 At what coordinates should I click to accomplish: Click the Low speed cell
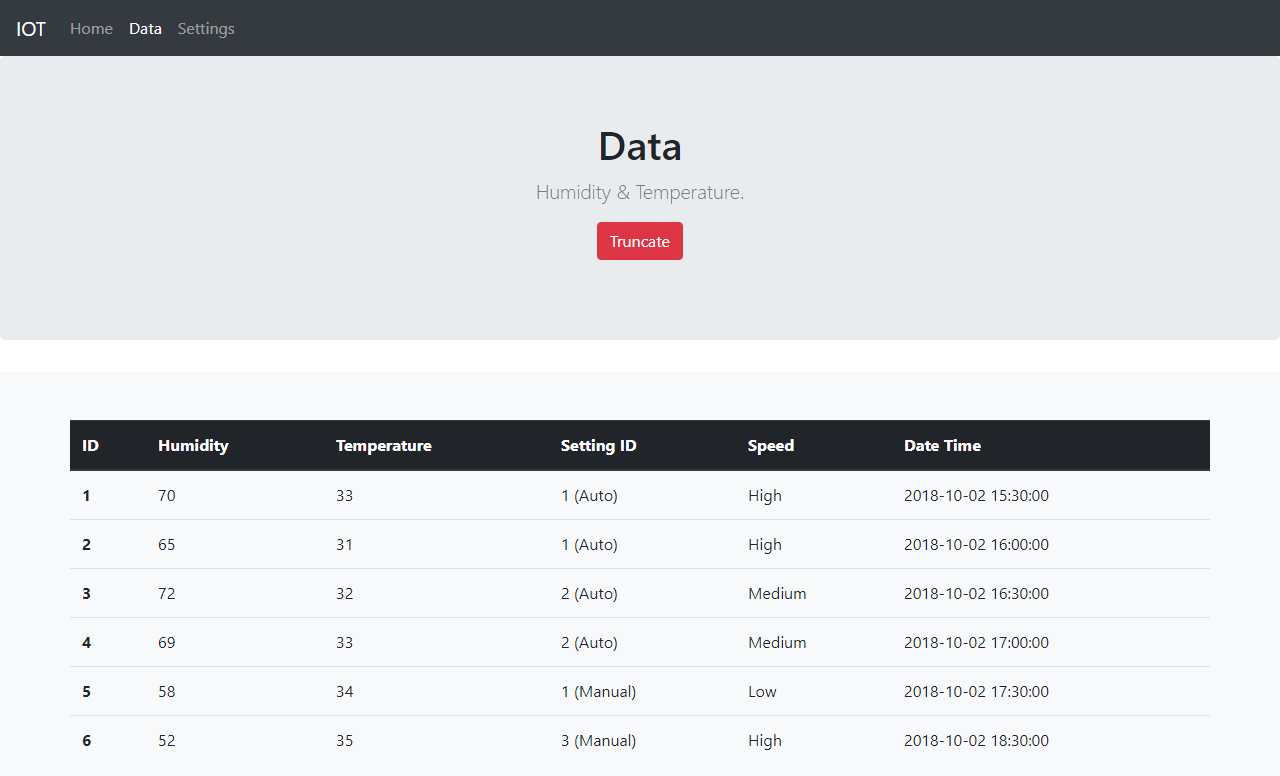(x=762, y=691)
